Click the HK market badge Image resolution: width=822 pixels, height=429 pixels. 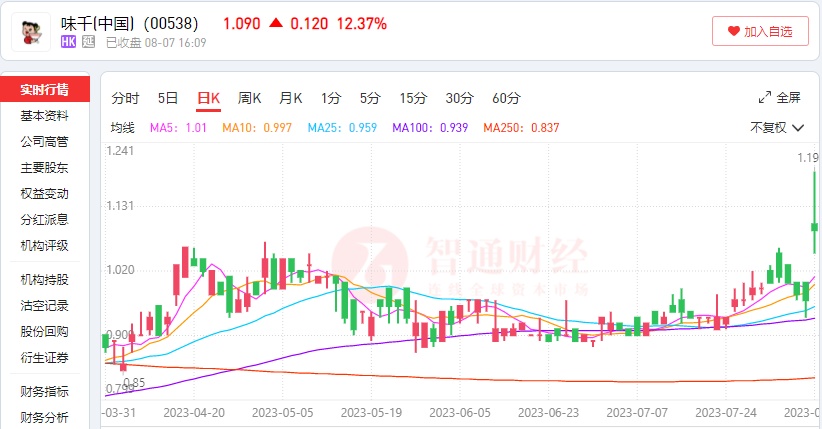[x=68, y=42]
